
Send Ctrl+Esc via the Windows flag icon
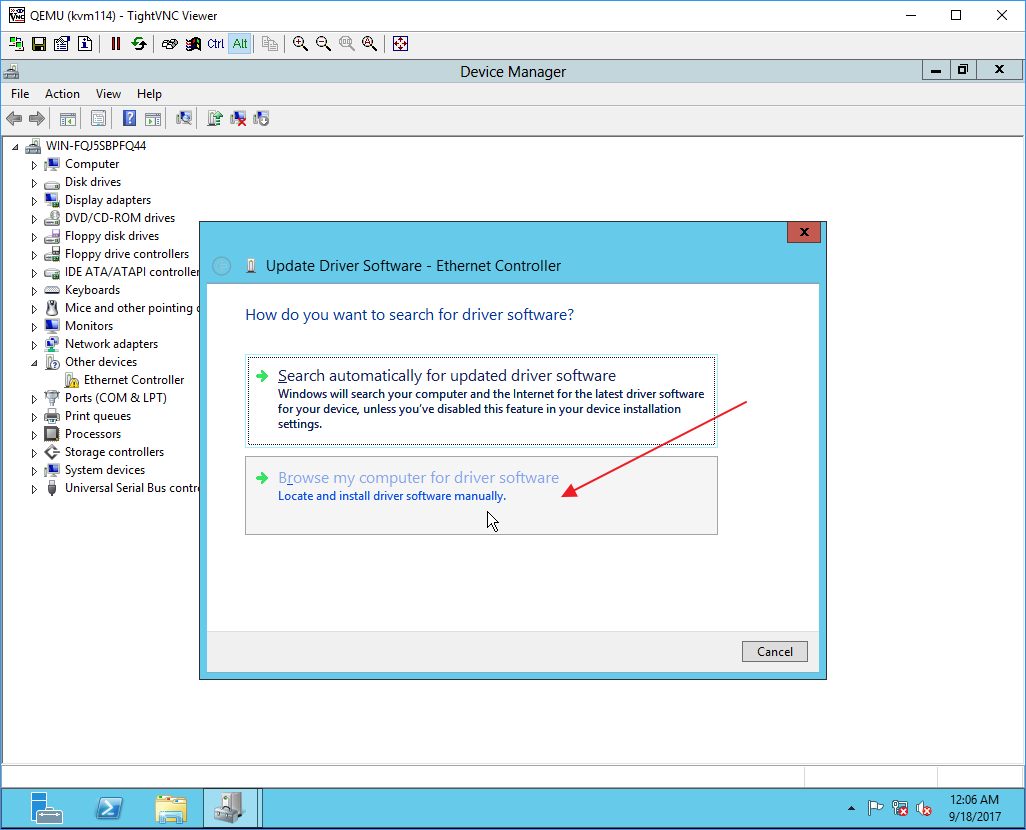pyautogui.click(x=192, y=44)
